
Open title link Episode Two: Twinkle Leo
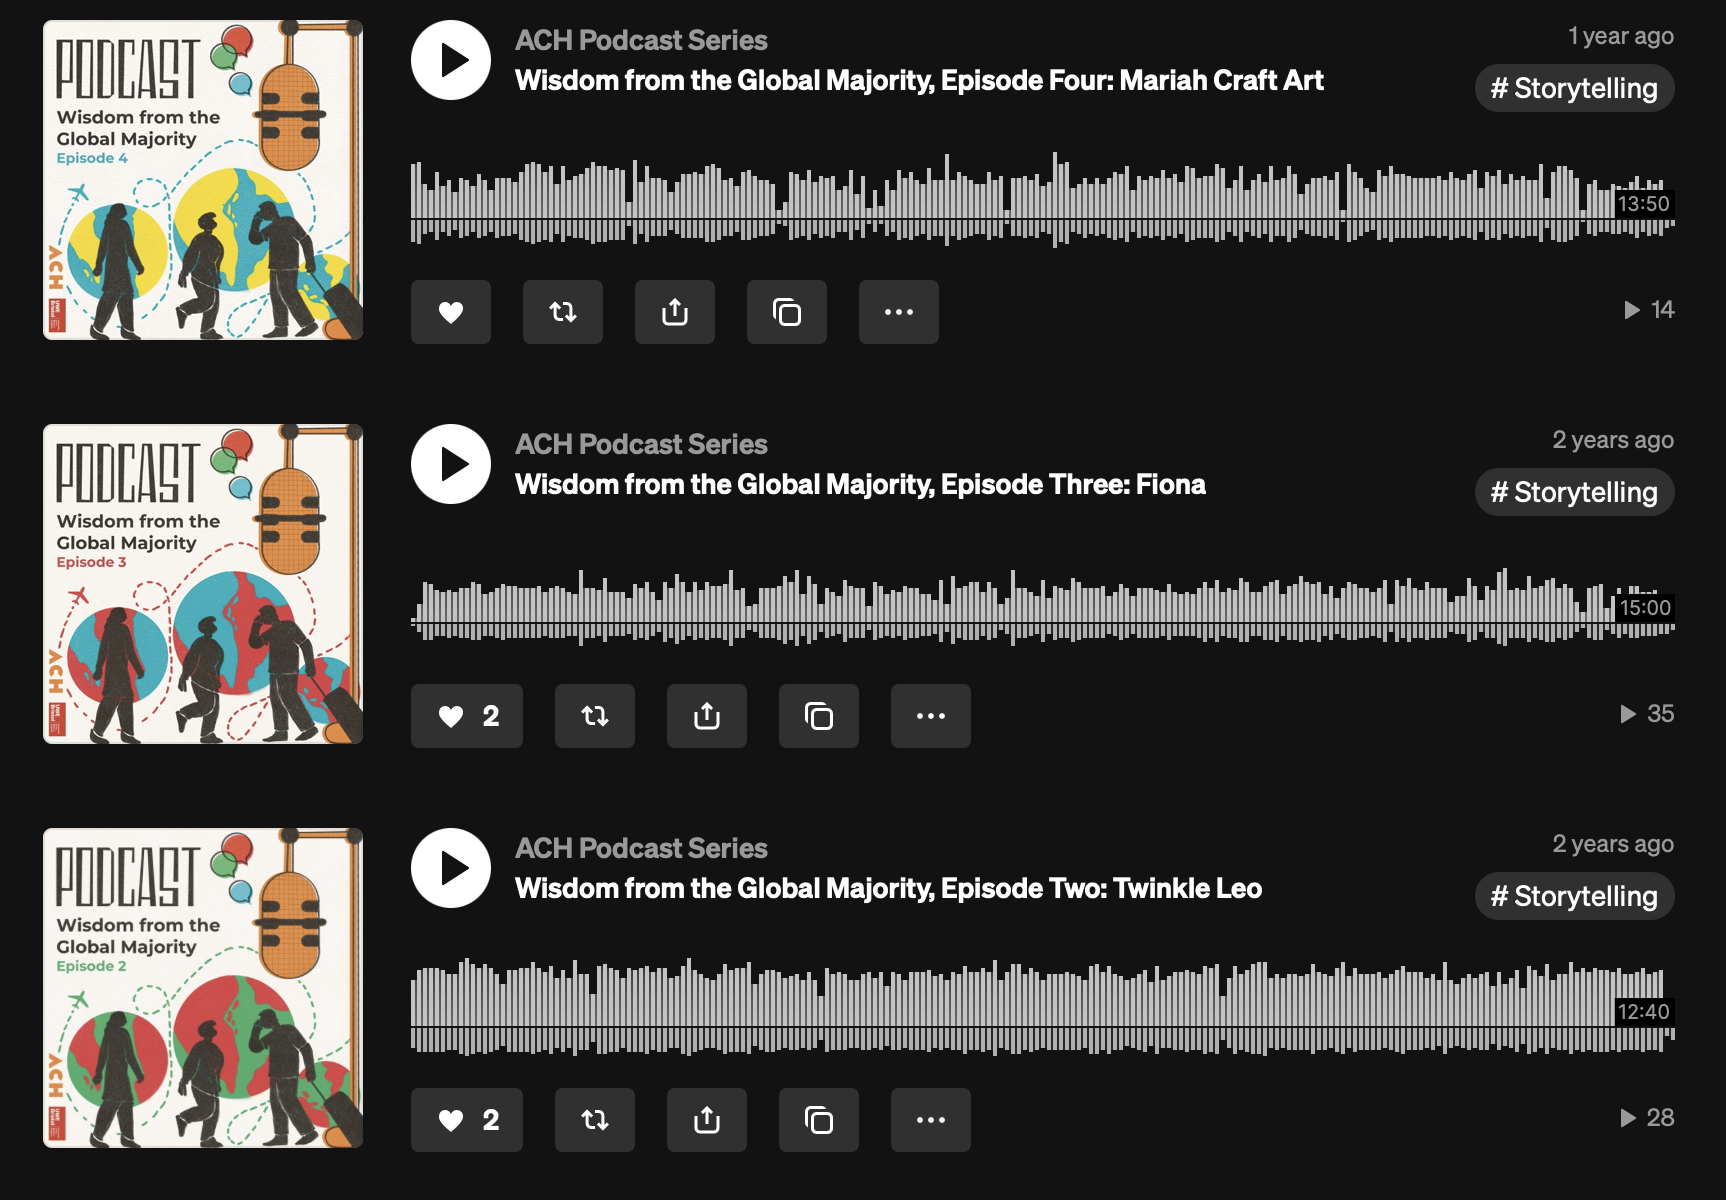[888, 888]
